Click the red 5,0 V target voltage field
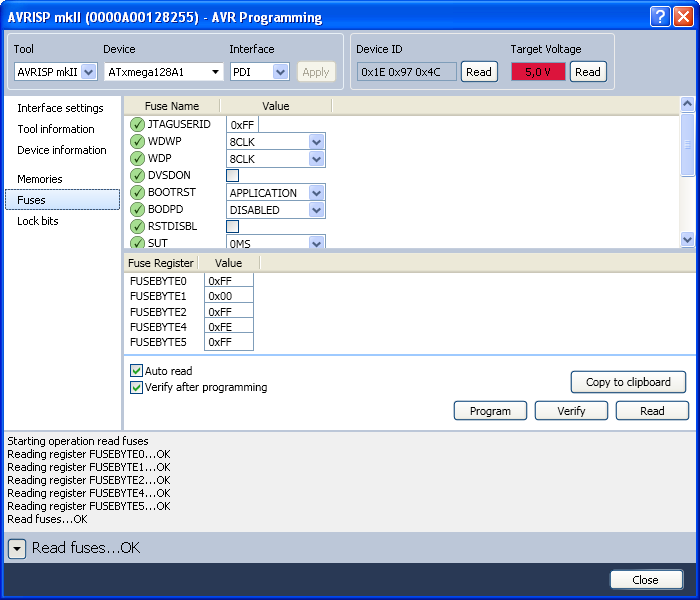Viewport: 700px width, 600px height. click(538, 72)
